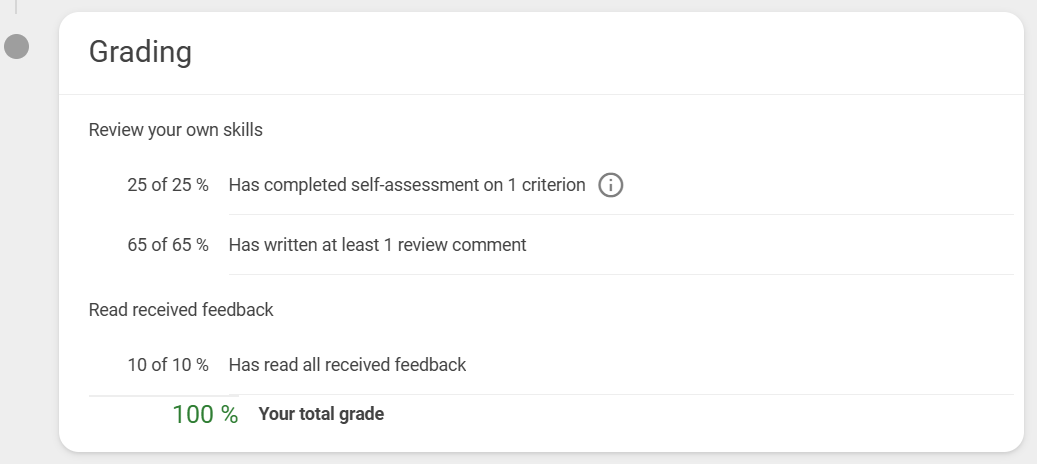Select Has read all received feedback row
This screenshot has height=464, width=1037.
(x=550, y=365)
